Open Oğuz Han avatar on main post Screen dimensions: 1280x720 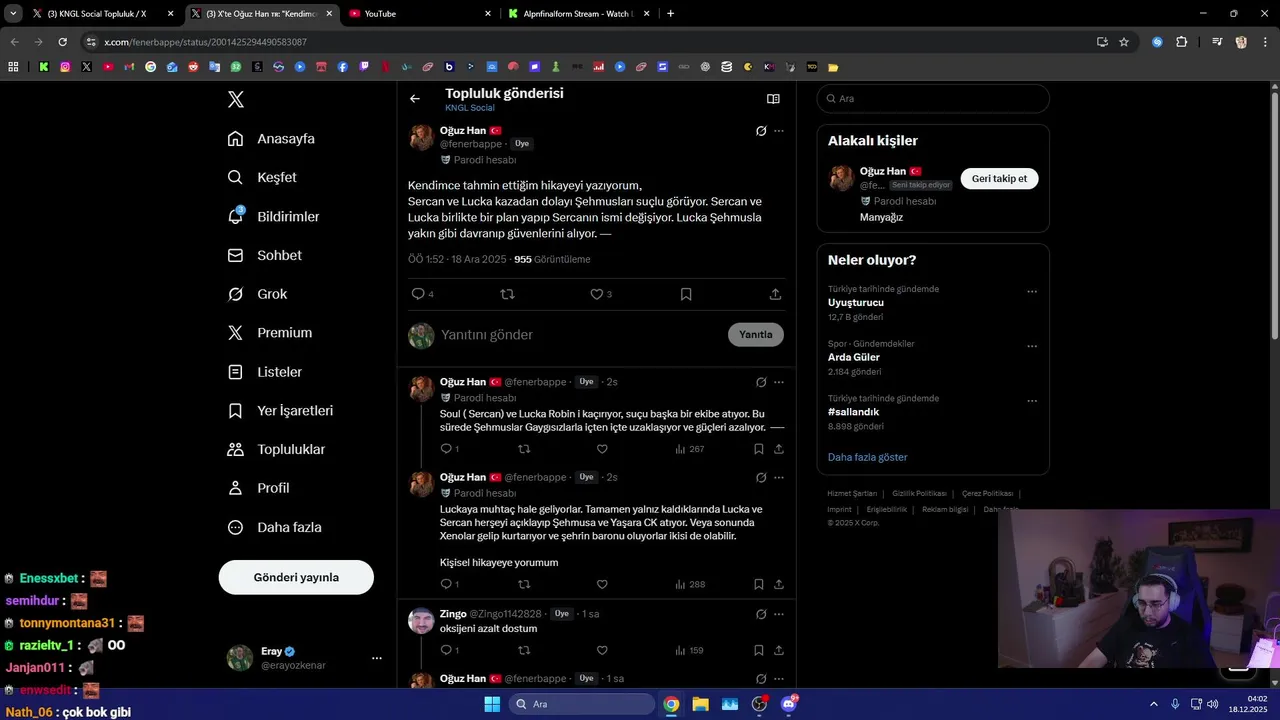(x=421, y=138)
